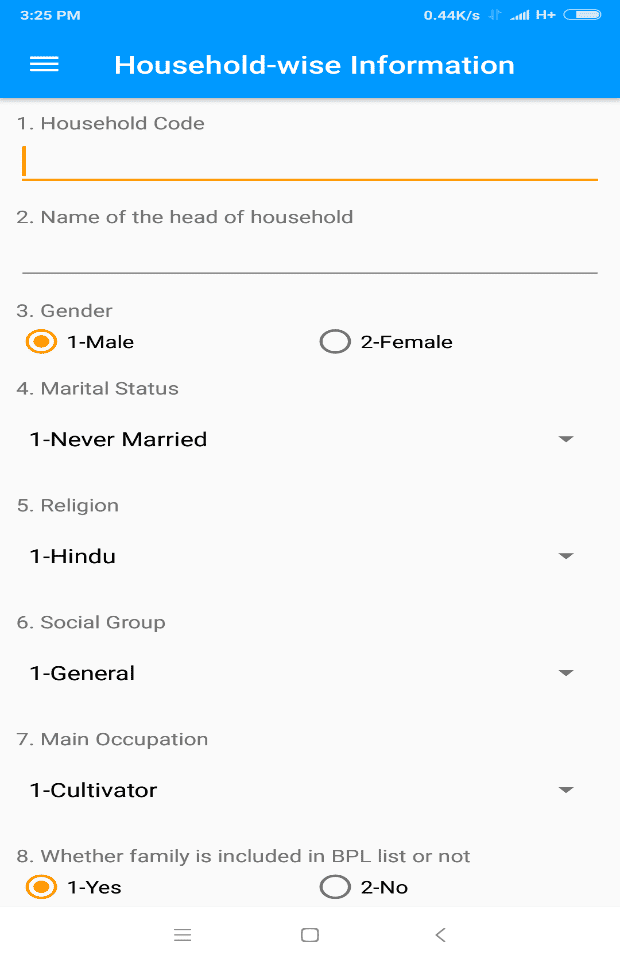Open the Marital Status dropdown
The image size is (620, 964).
point(300,439)
